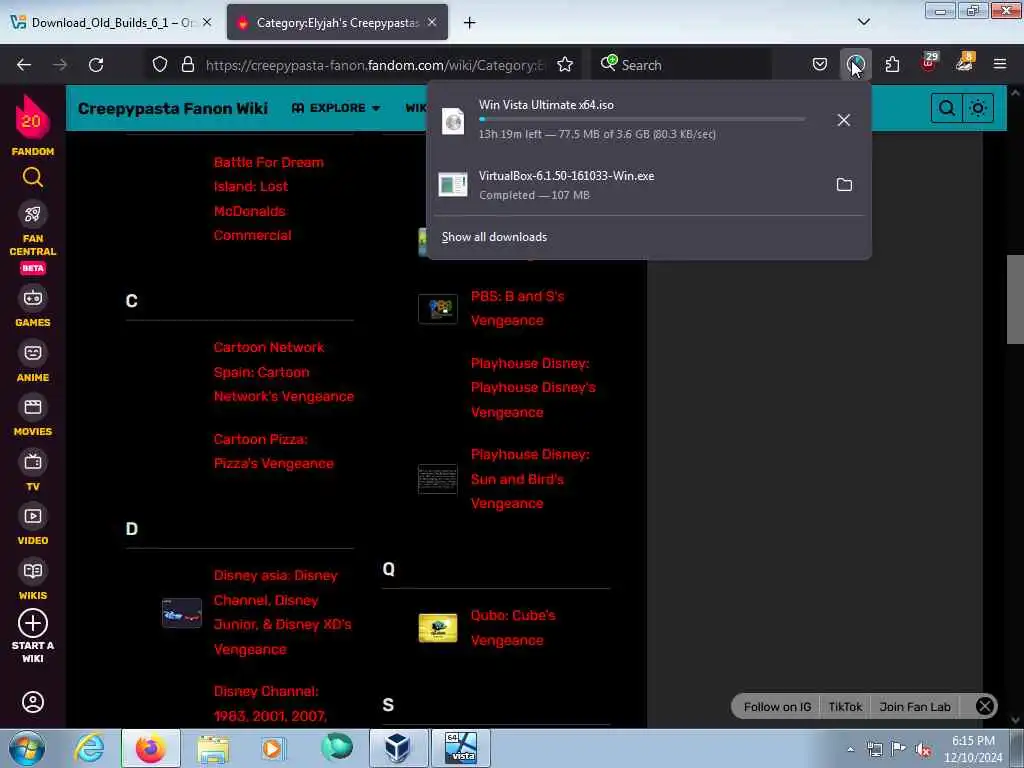Open Playhouse Disney's Vengeance link
1024x768 pixels.
[x=533, y=387]
